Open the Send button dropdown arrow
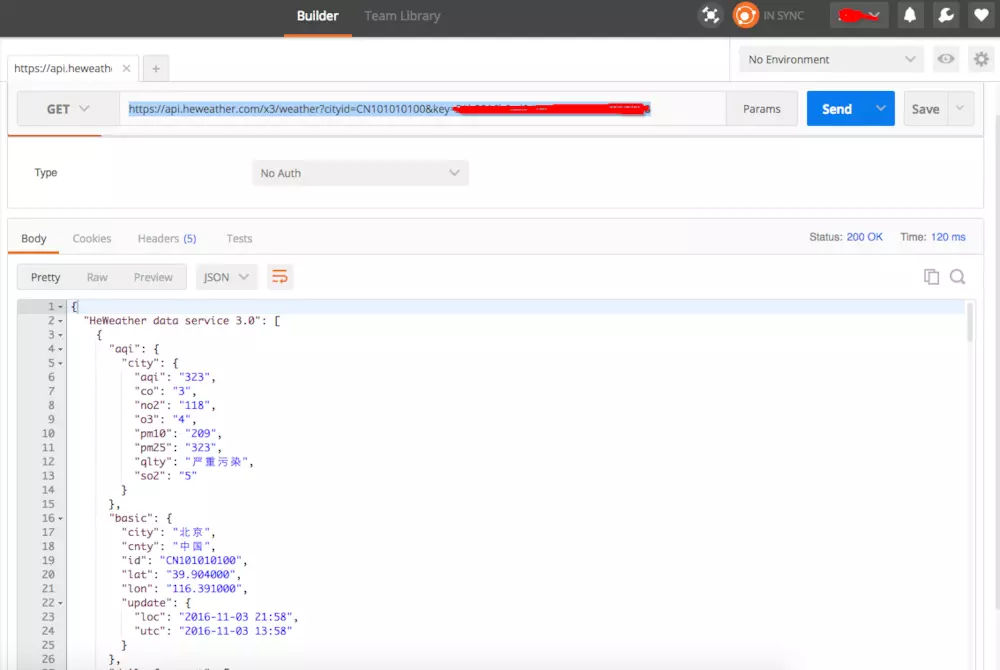This screenshot has width=1000, height=670. [881, 108]
